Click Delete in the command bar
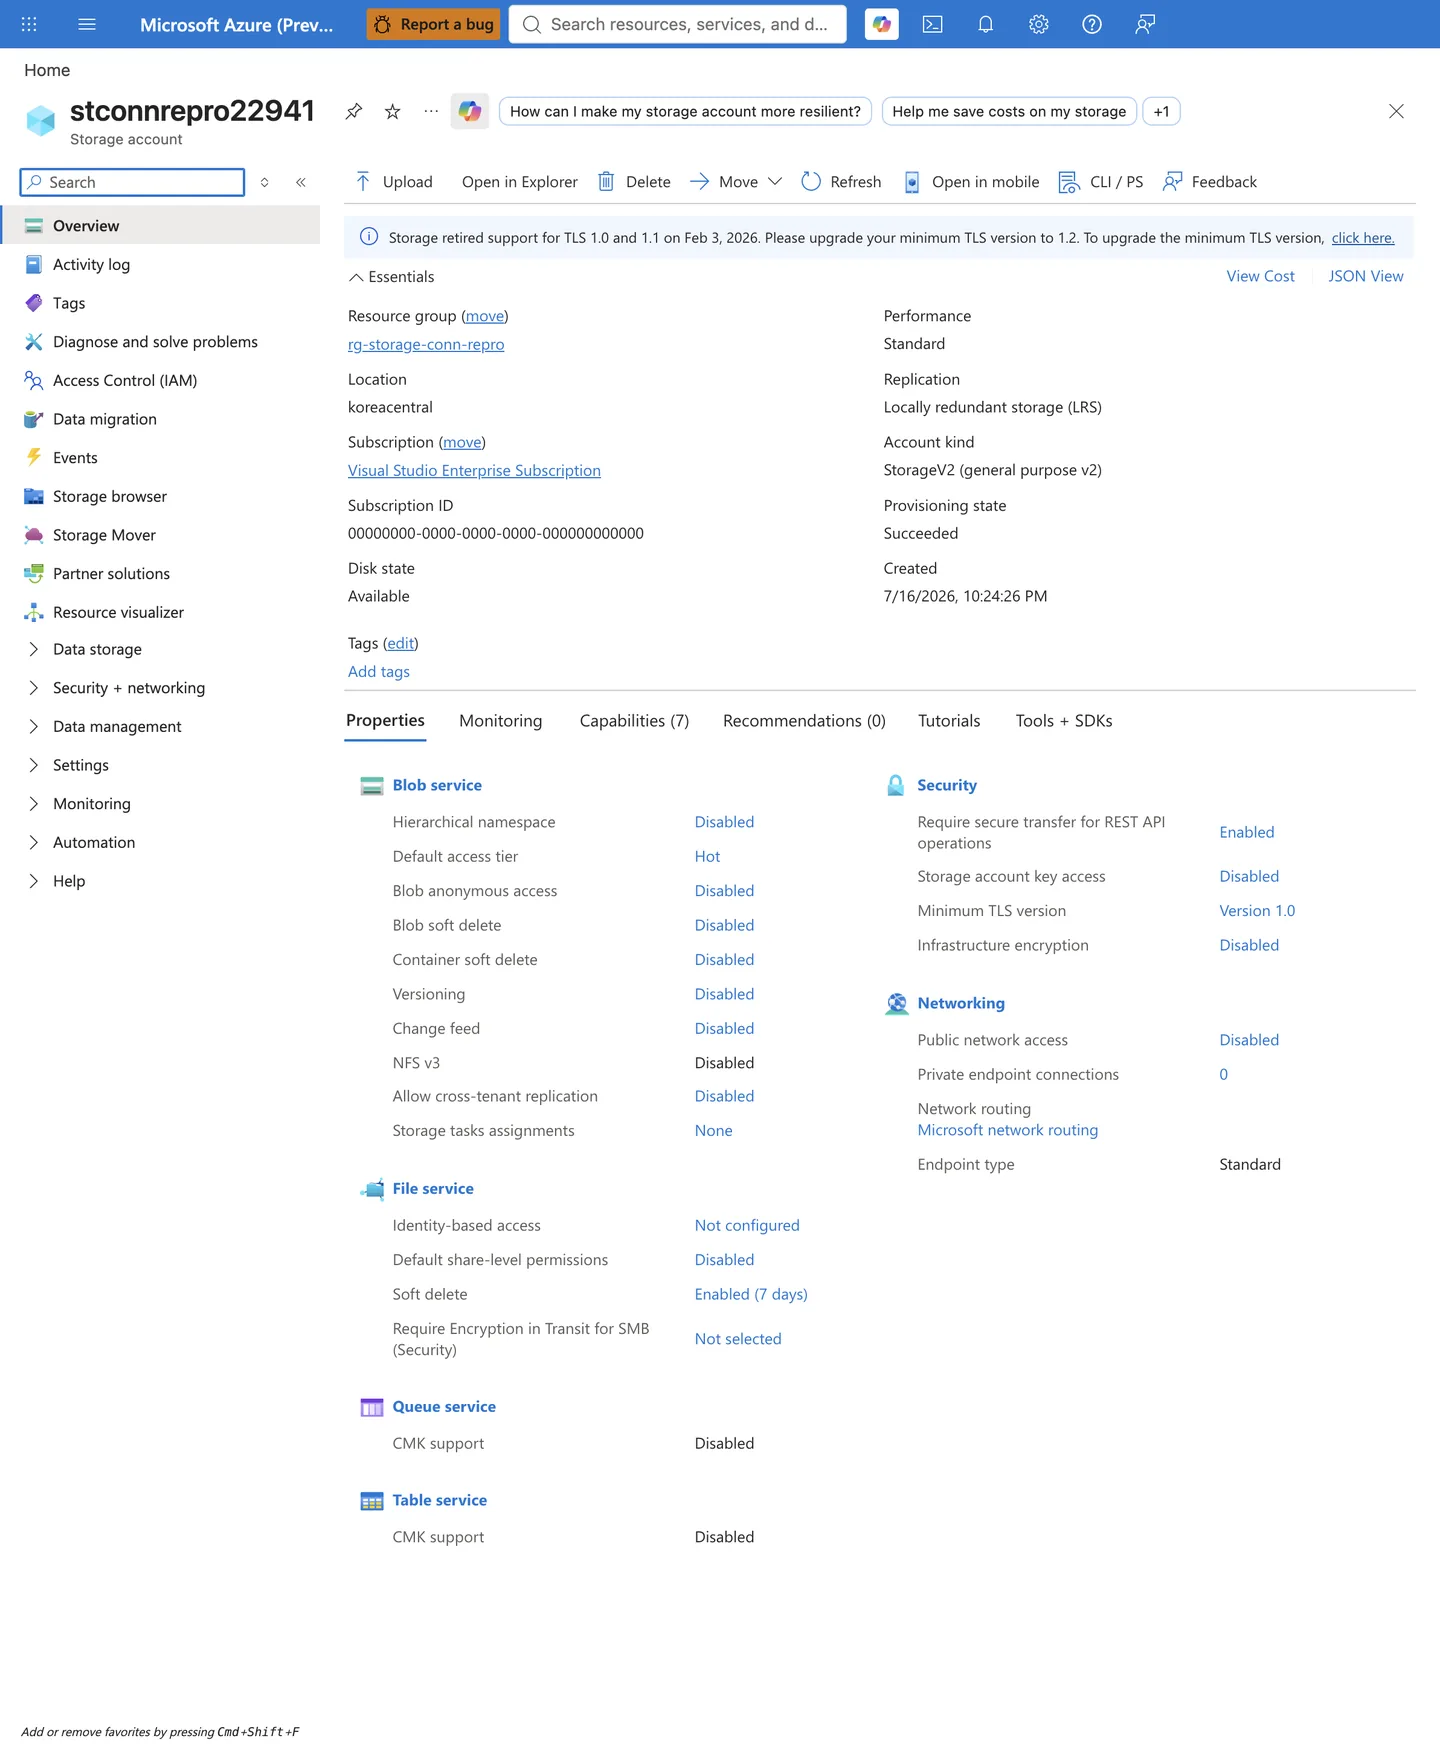Viewport: 1440px width, 1744px height. click(634, 181)
